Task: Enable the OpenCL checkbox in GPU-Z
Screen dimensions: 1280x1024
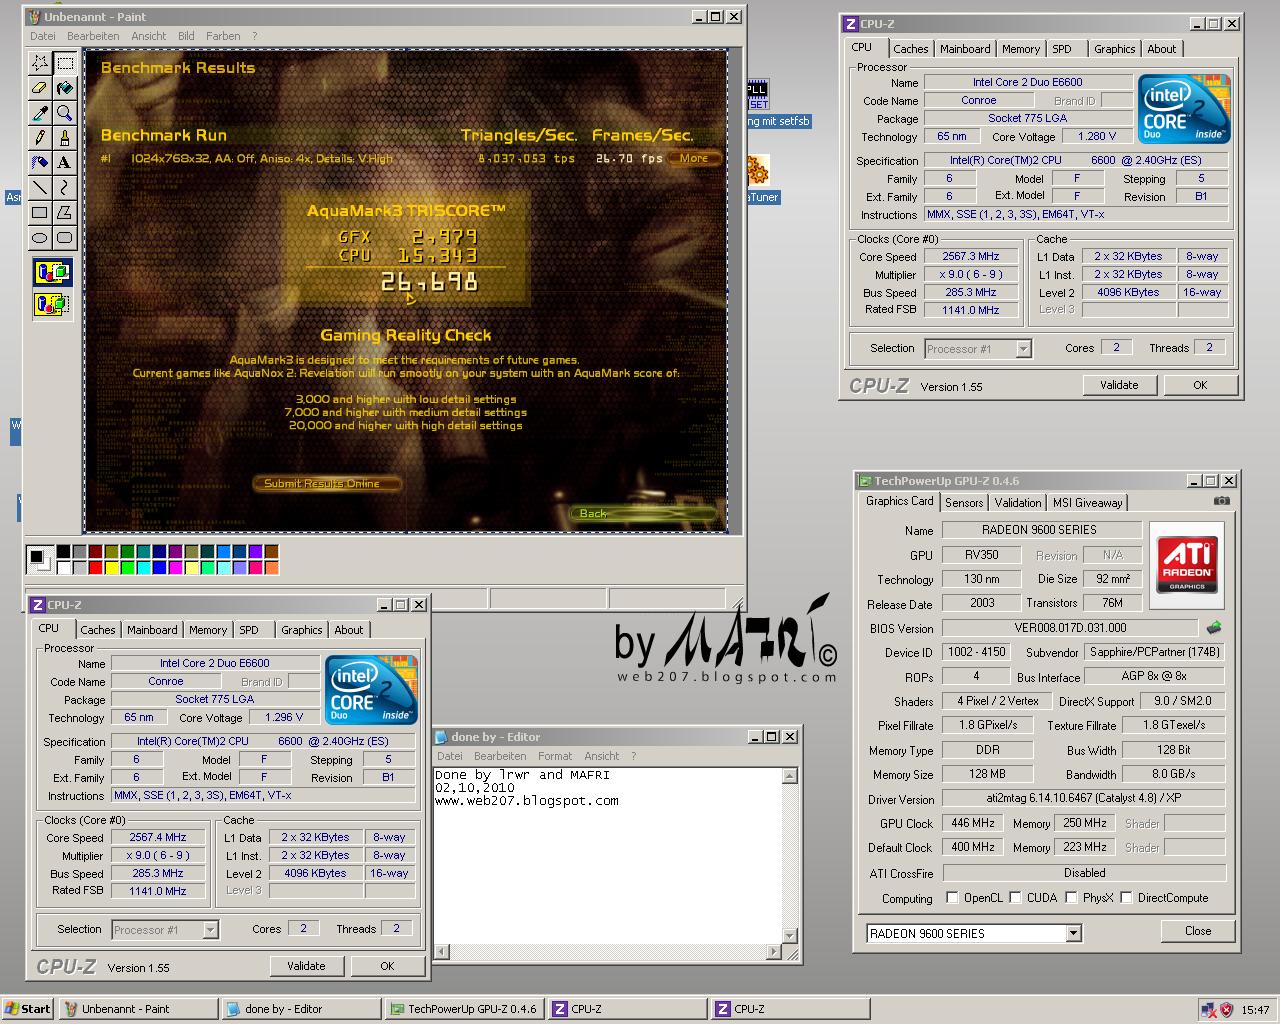Action: coord(952,898)
